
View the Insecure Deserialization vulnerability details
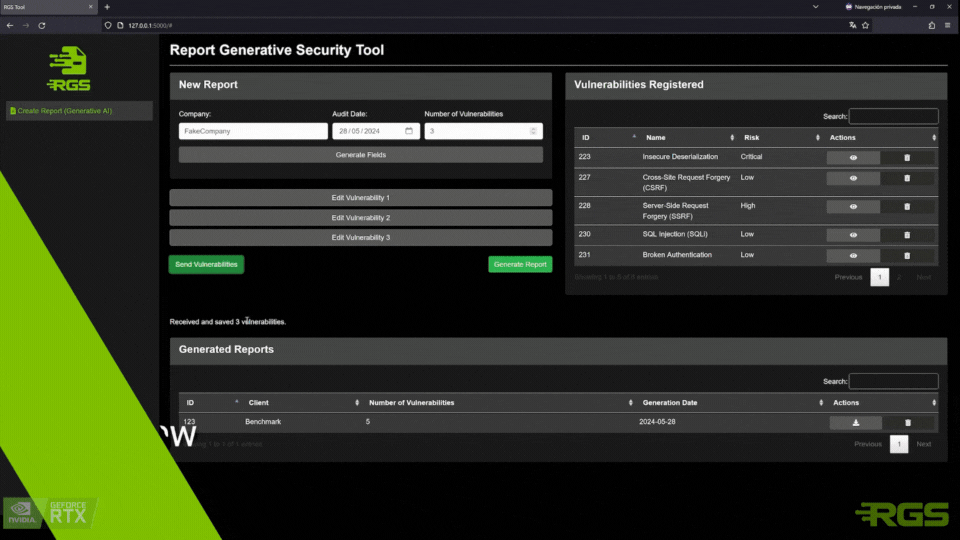coord(853,157)
